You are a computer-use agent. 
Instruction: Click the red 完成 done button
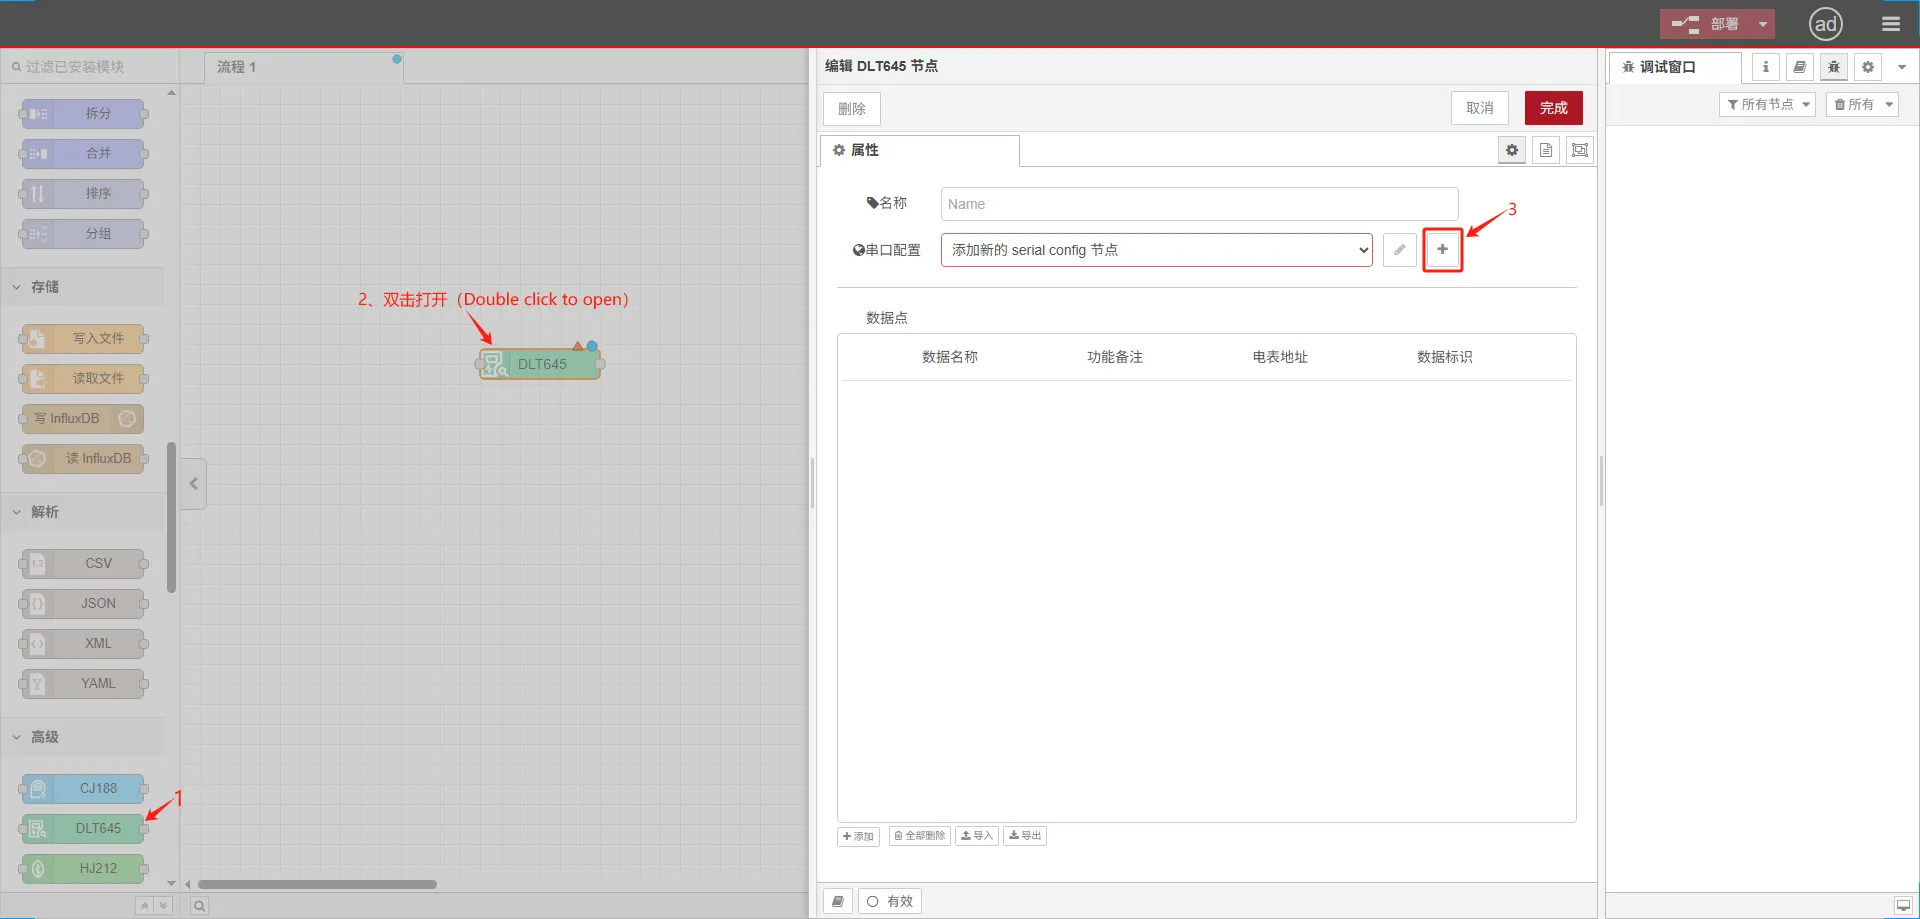[1553, 108]
